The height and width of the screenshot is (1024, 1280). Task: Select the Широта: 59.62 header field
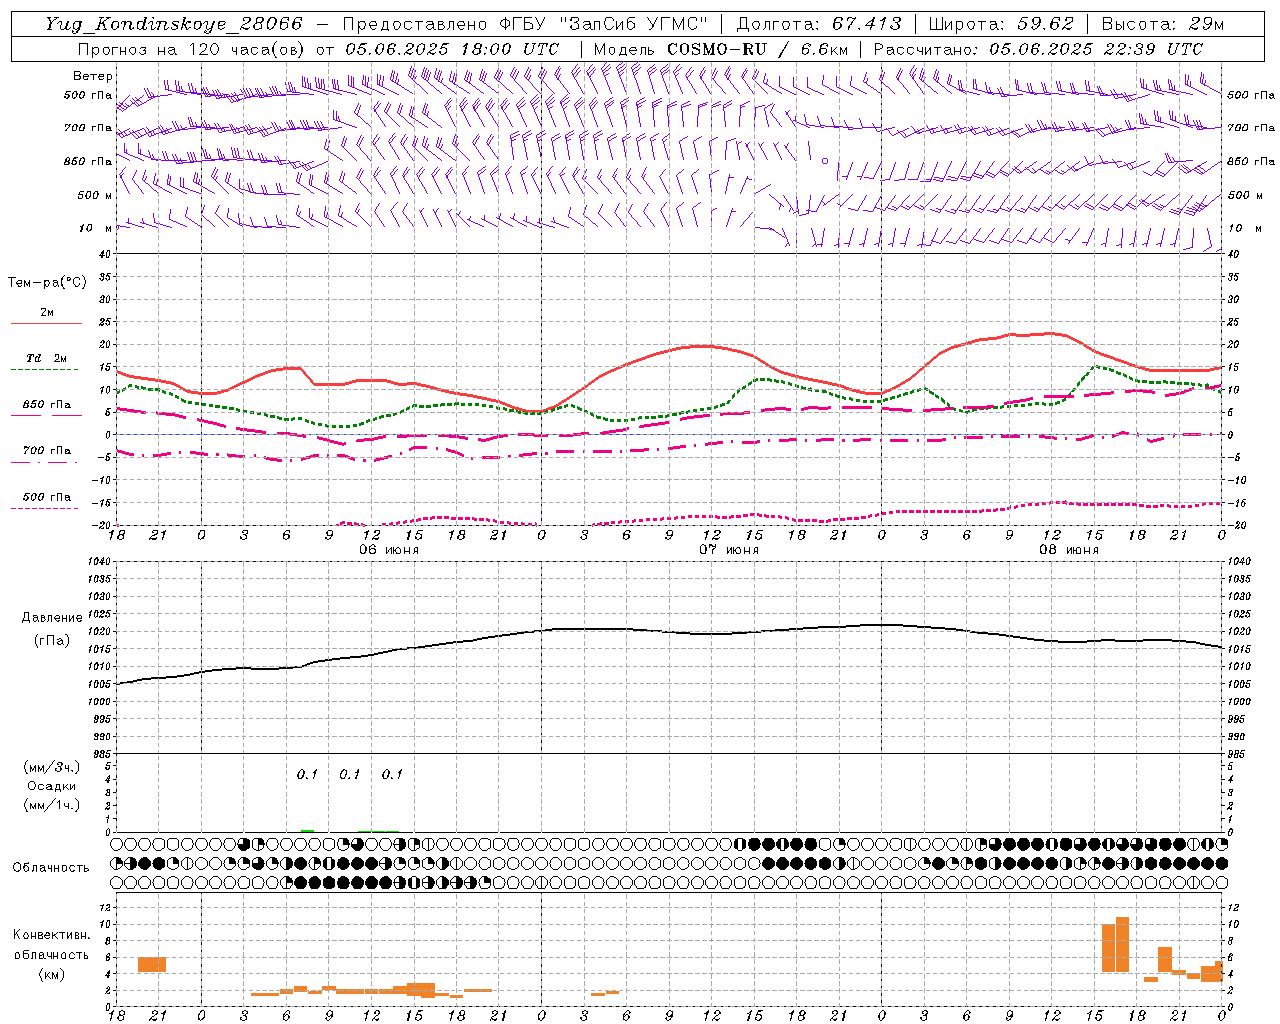click(1001, 24)
